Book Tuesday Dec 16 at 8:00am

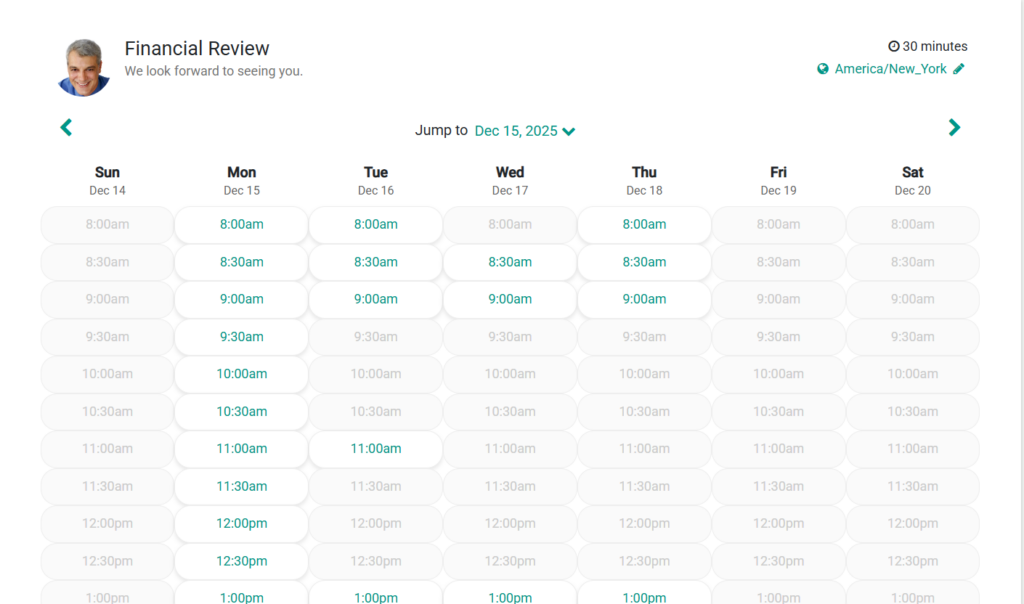pyautogui.click(x=376, y=225)
